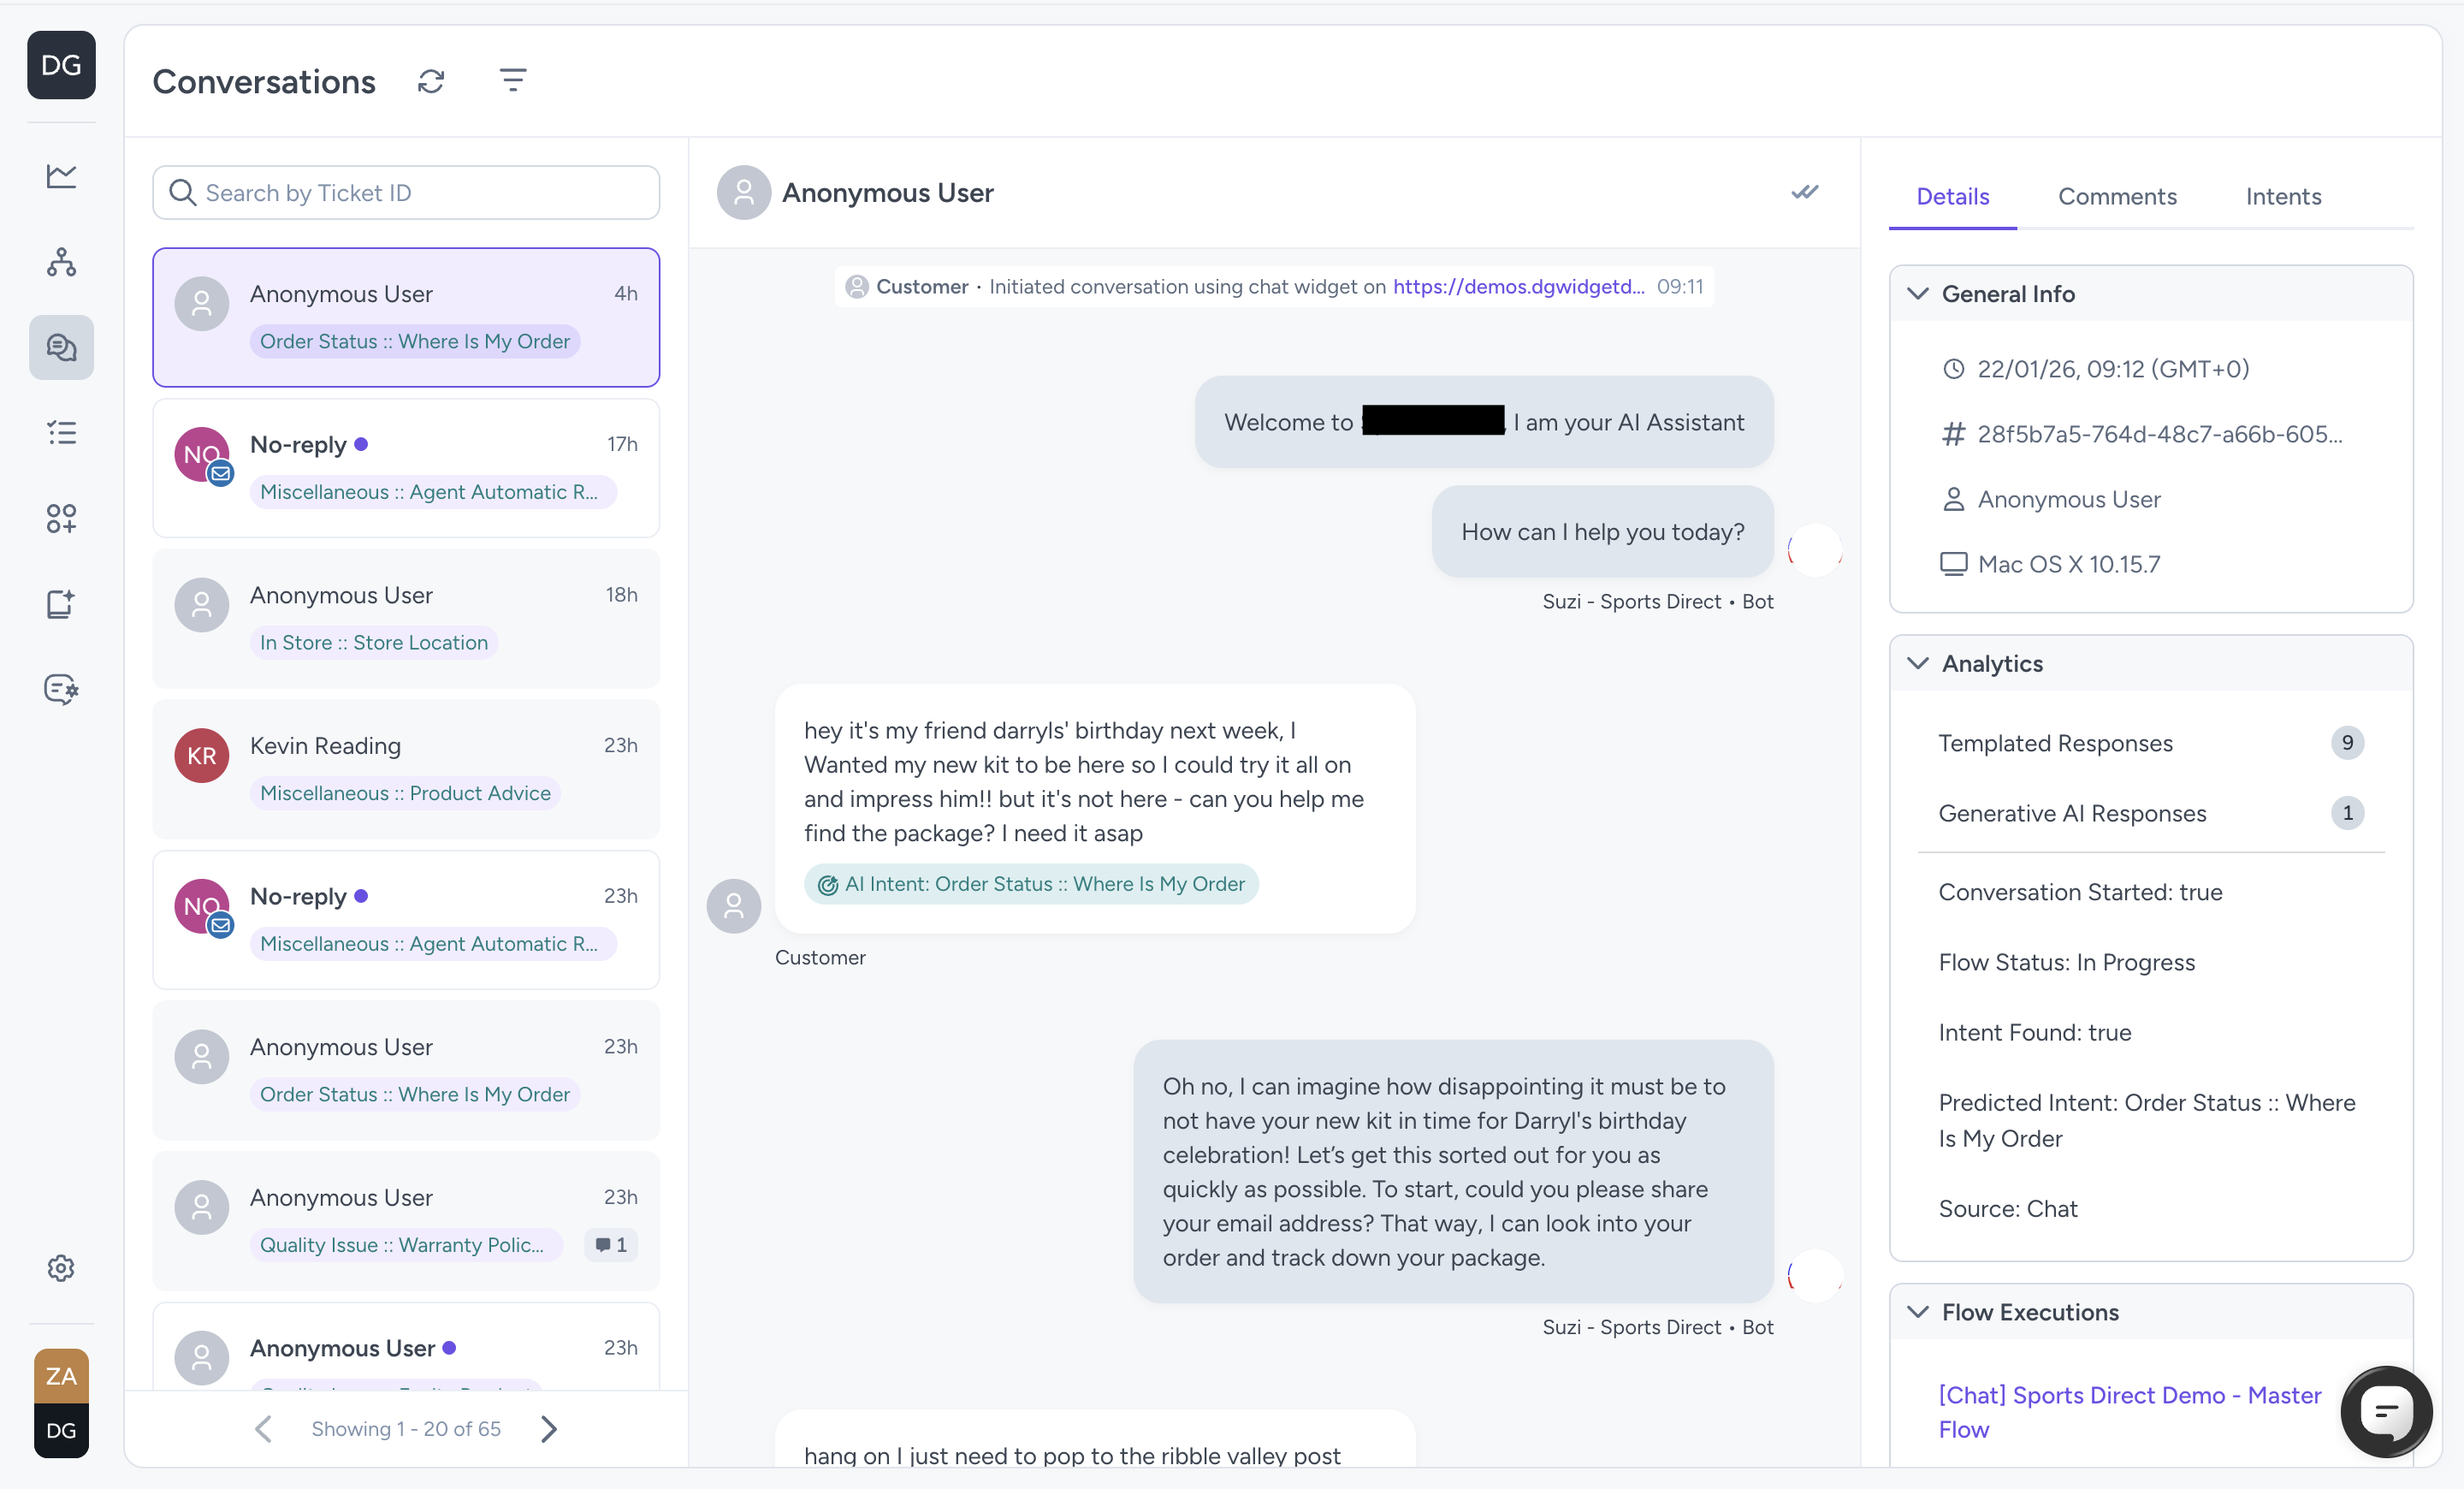Click the double-checkmark resolve icon
Image resolution: width=2464 pixels, height=1489 pixels.
tap(1804, 192)
